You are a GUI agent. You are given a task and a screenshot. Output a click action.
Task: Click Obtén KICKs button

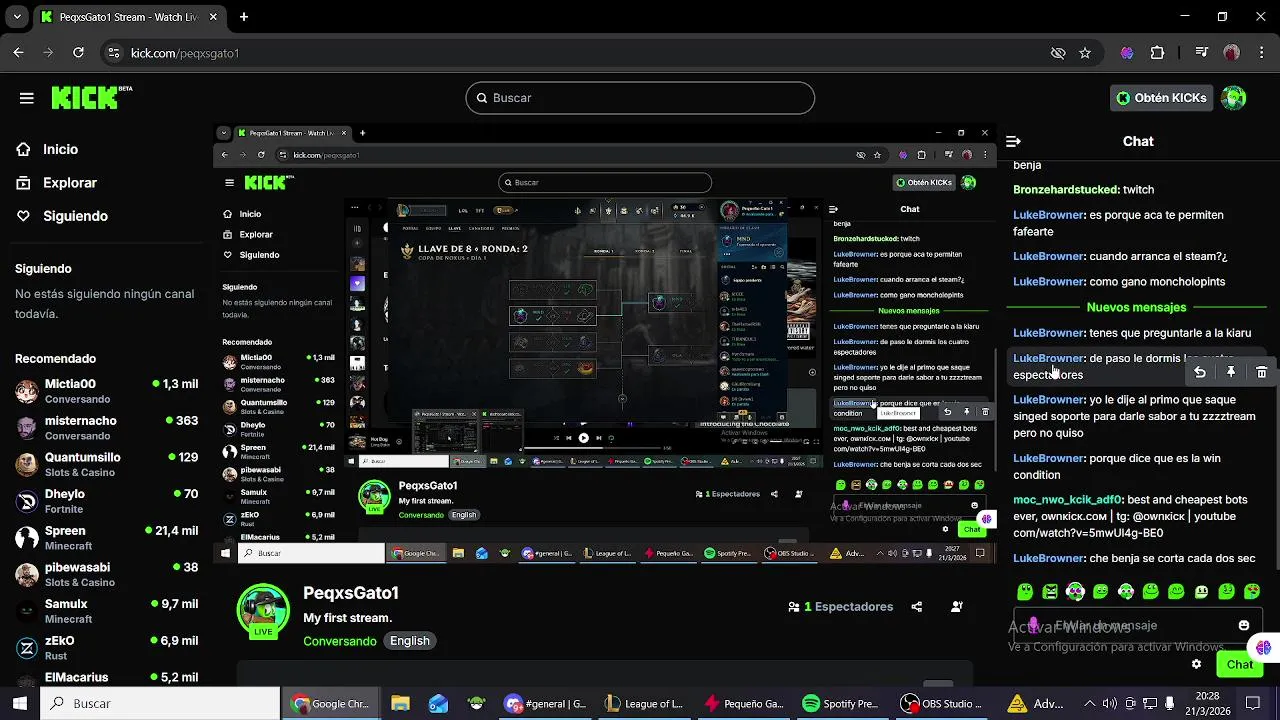pyautogui.click(x=1161, y=98)
